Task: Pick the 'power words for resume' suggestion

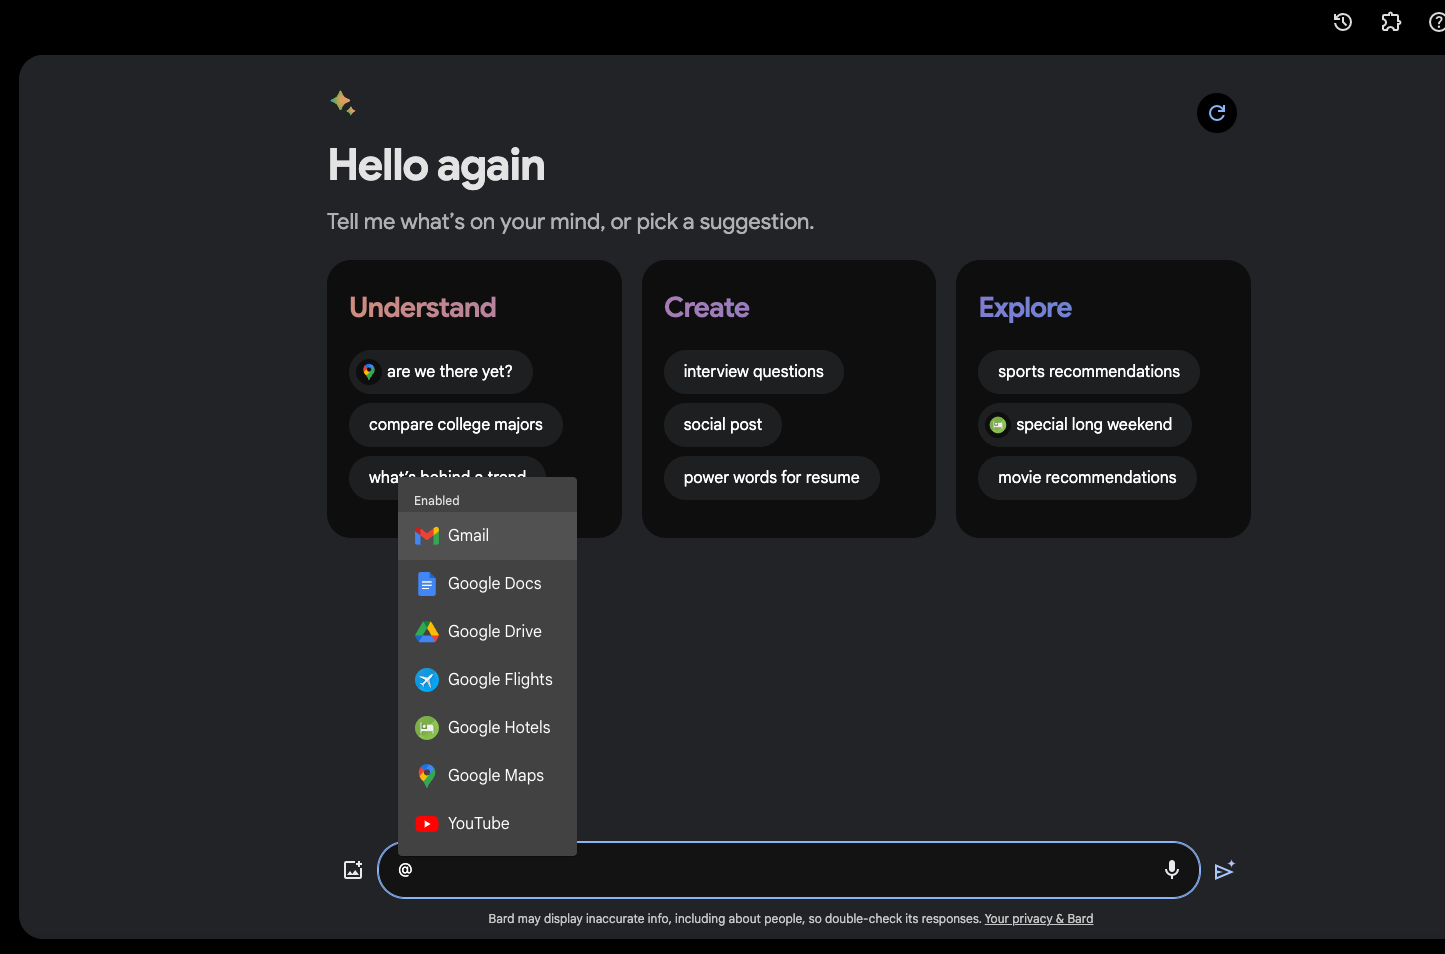Action: (x=772, y=478)
